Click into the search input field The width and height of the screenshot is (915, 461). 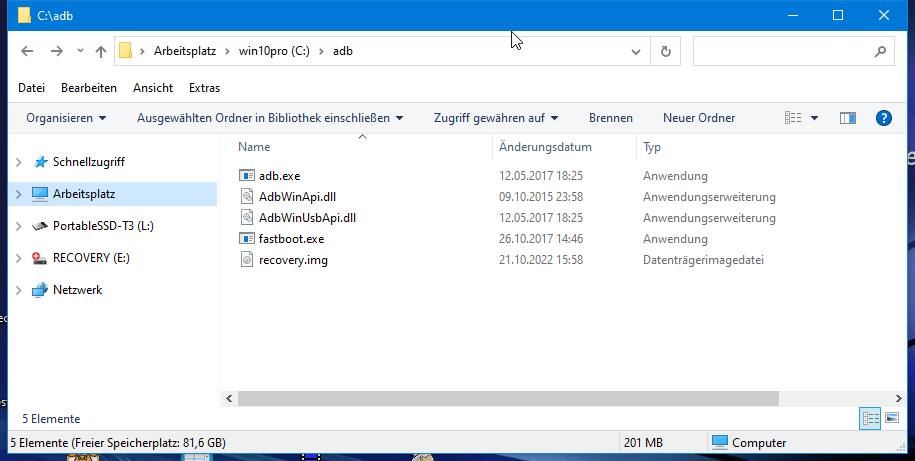tap(780, 51)
